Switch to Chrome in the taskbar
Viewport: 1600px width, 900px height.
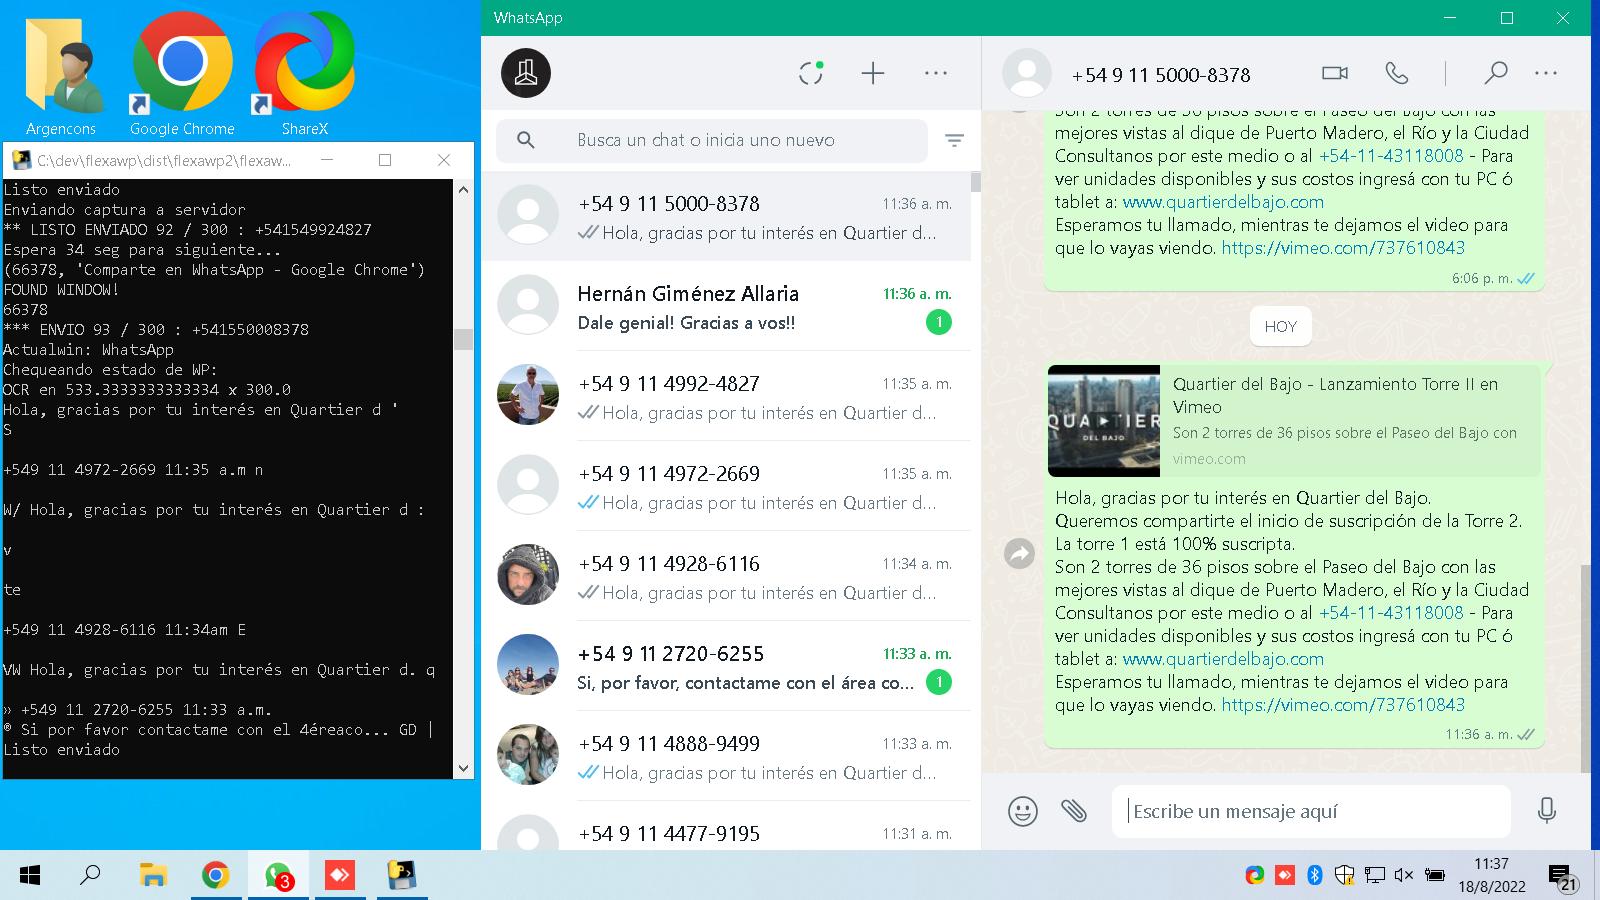215,876
